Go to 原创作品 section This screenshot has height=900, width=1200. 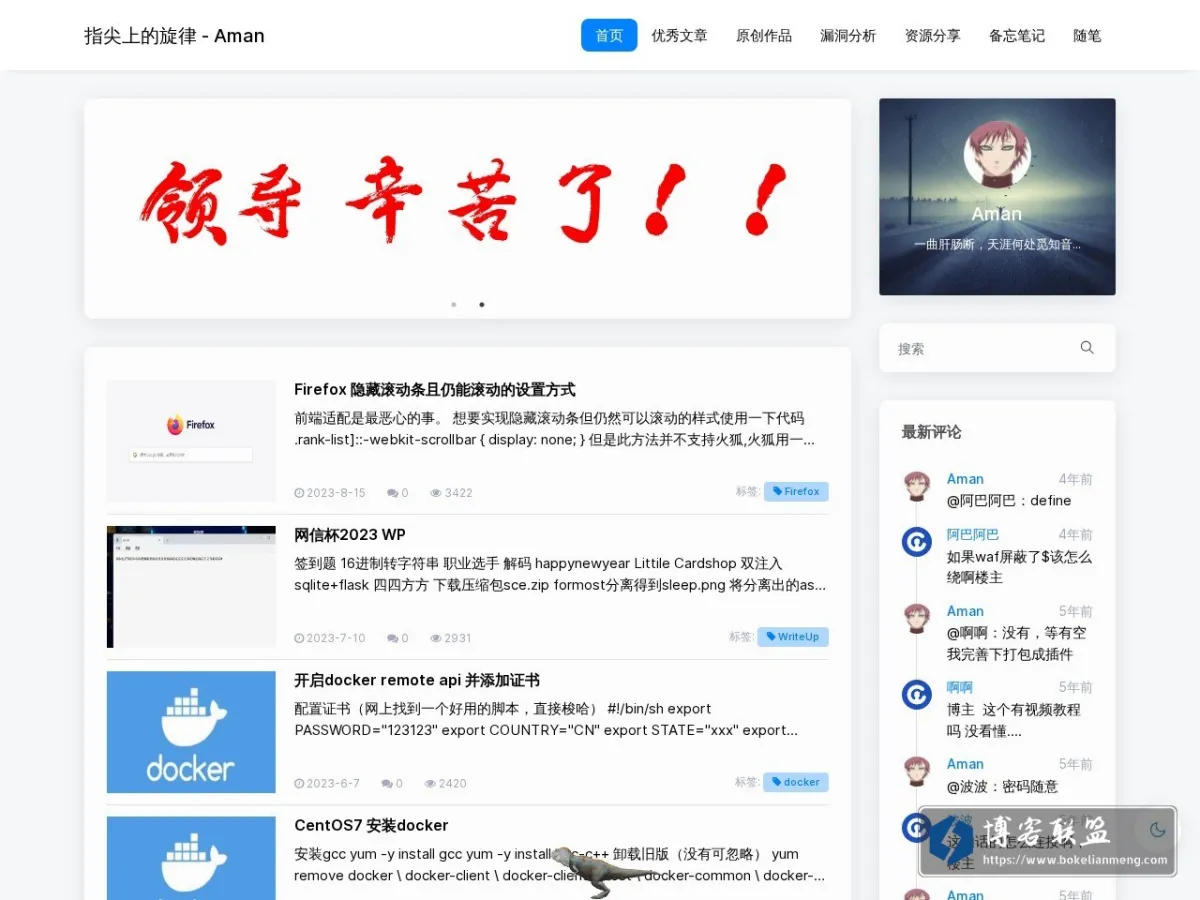pyautogui.click(x=764, y=36)
